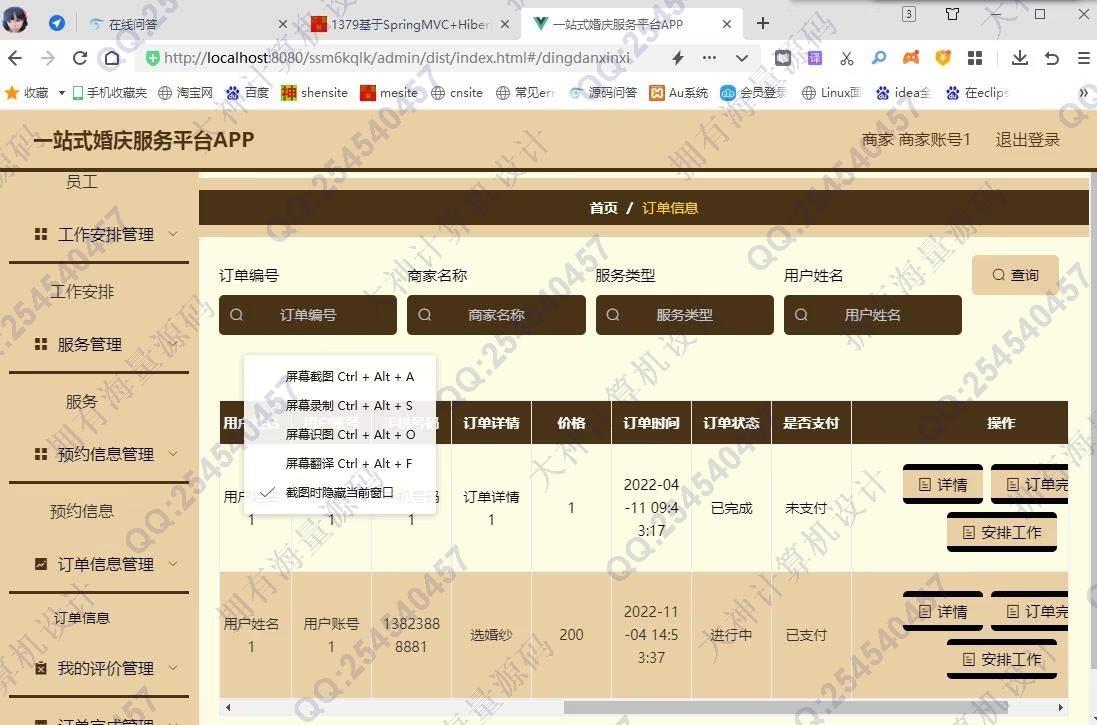Image resolution: width=1097 pixels, height=725 pixels.
Task: Click the 查询 search button
Action: pyautogui.click(x=1015, y=275)
